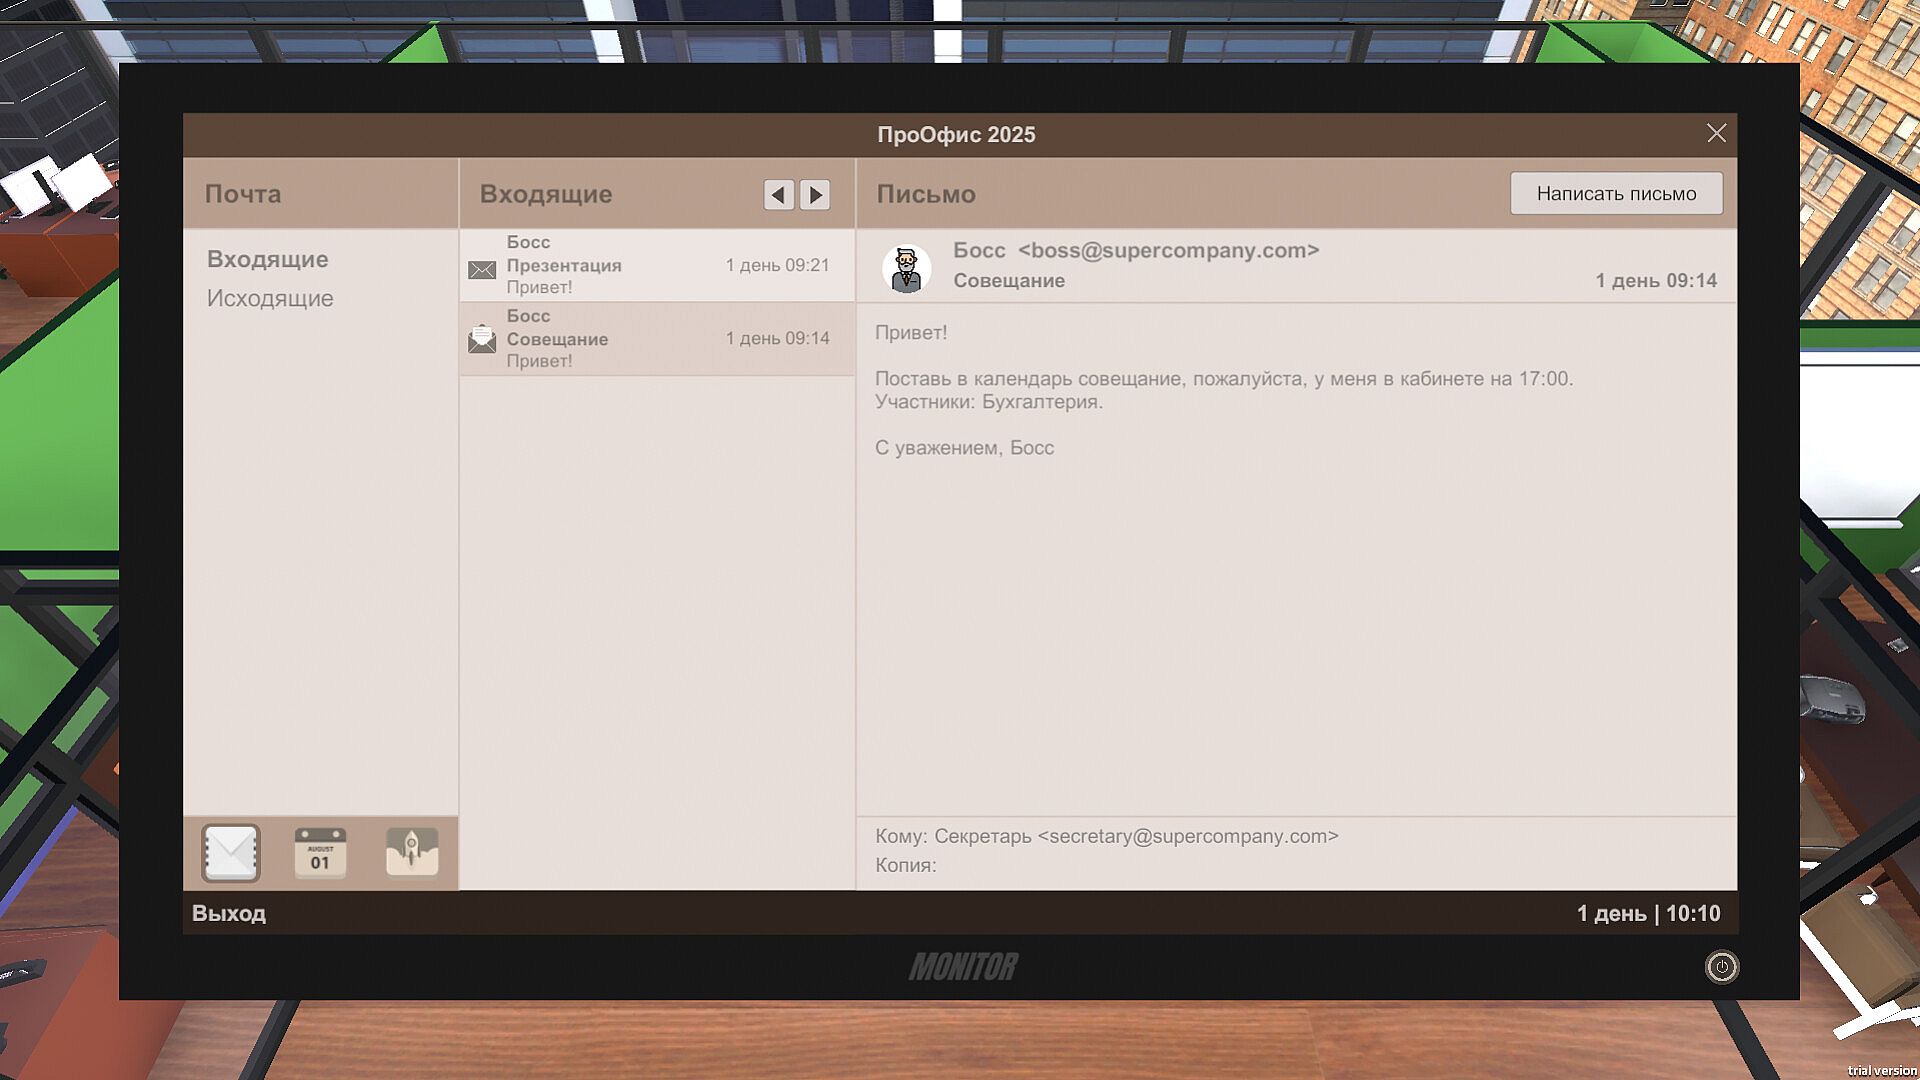Screen dimensions: 1920x1080
Task: Open the Mail app icon
Action: (231, 853)
